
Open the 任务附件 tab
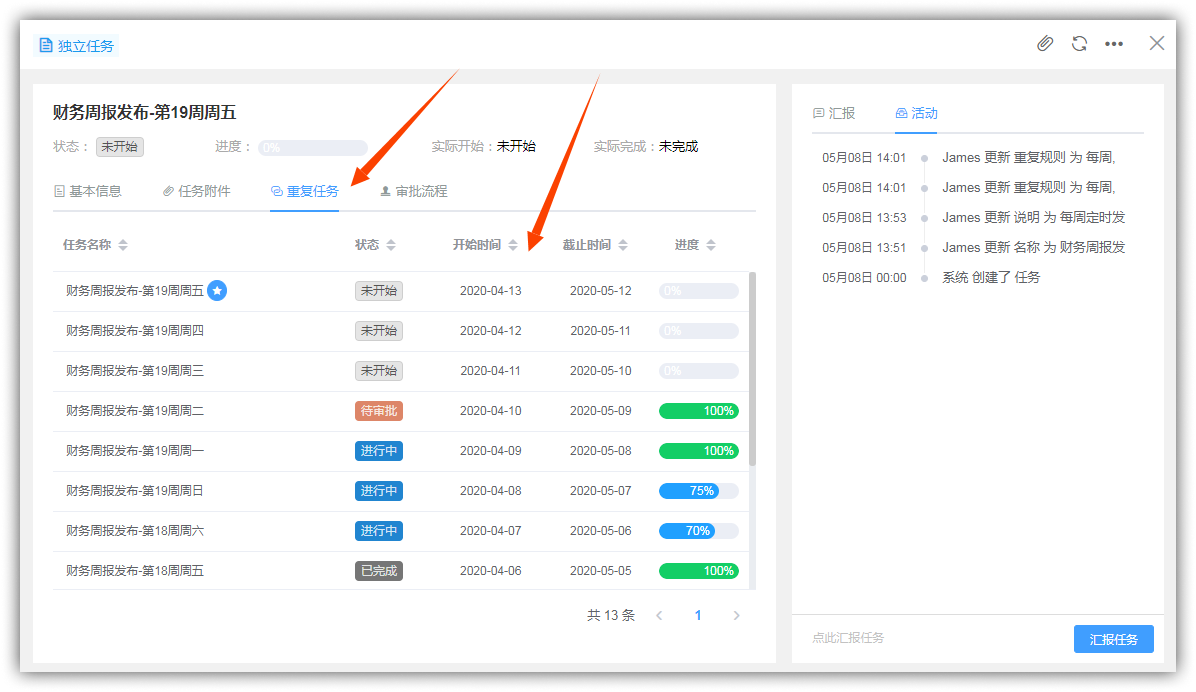point(197,192)
